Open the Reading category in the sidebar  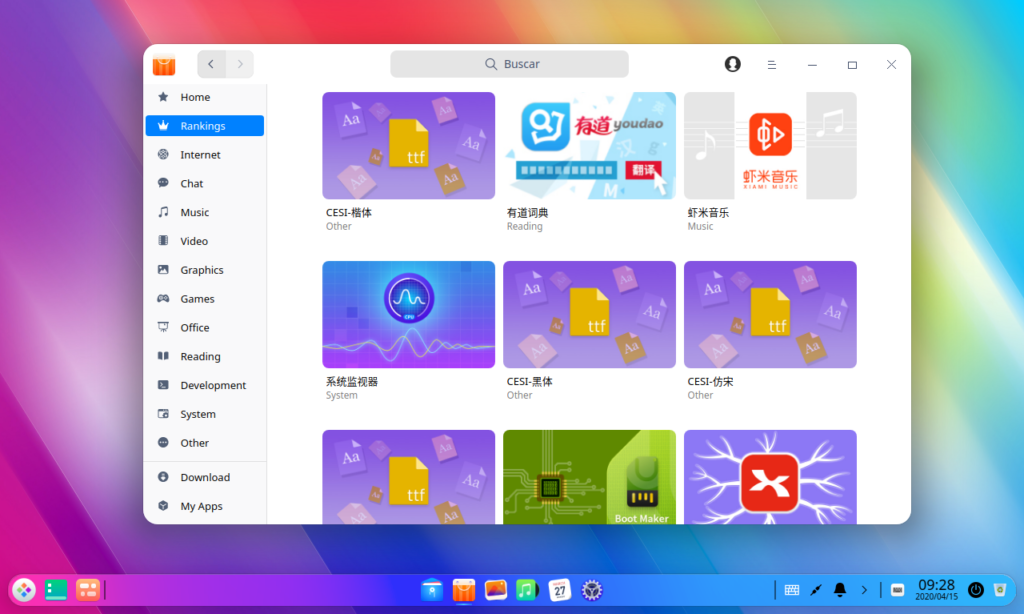[x=204, y=355]
